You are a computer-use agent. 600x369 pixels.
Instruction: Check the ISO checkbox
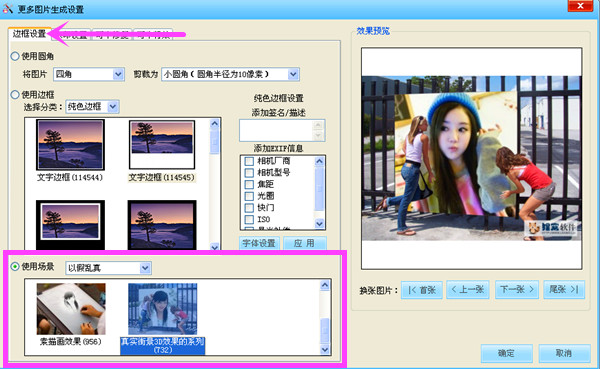click(x=249, y=219)
